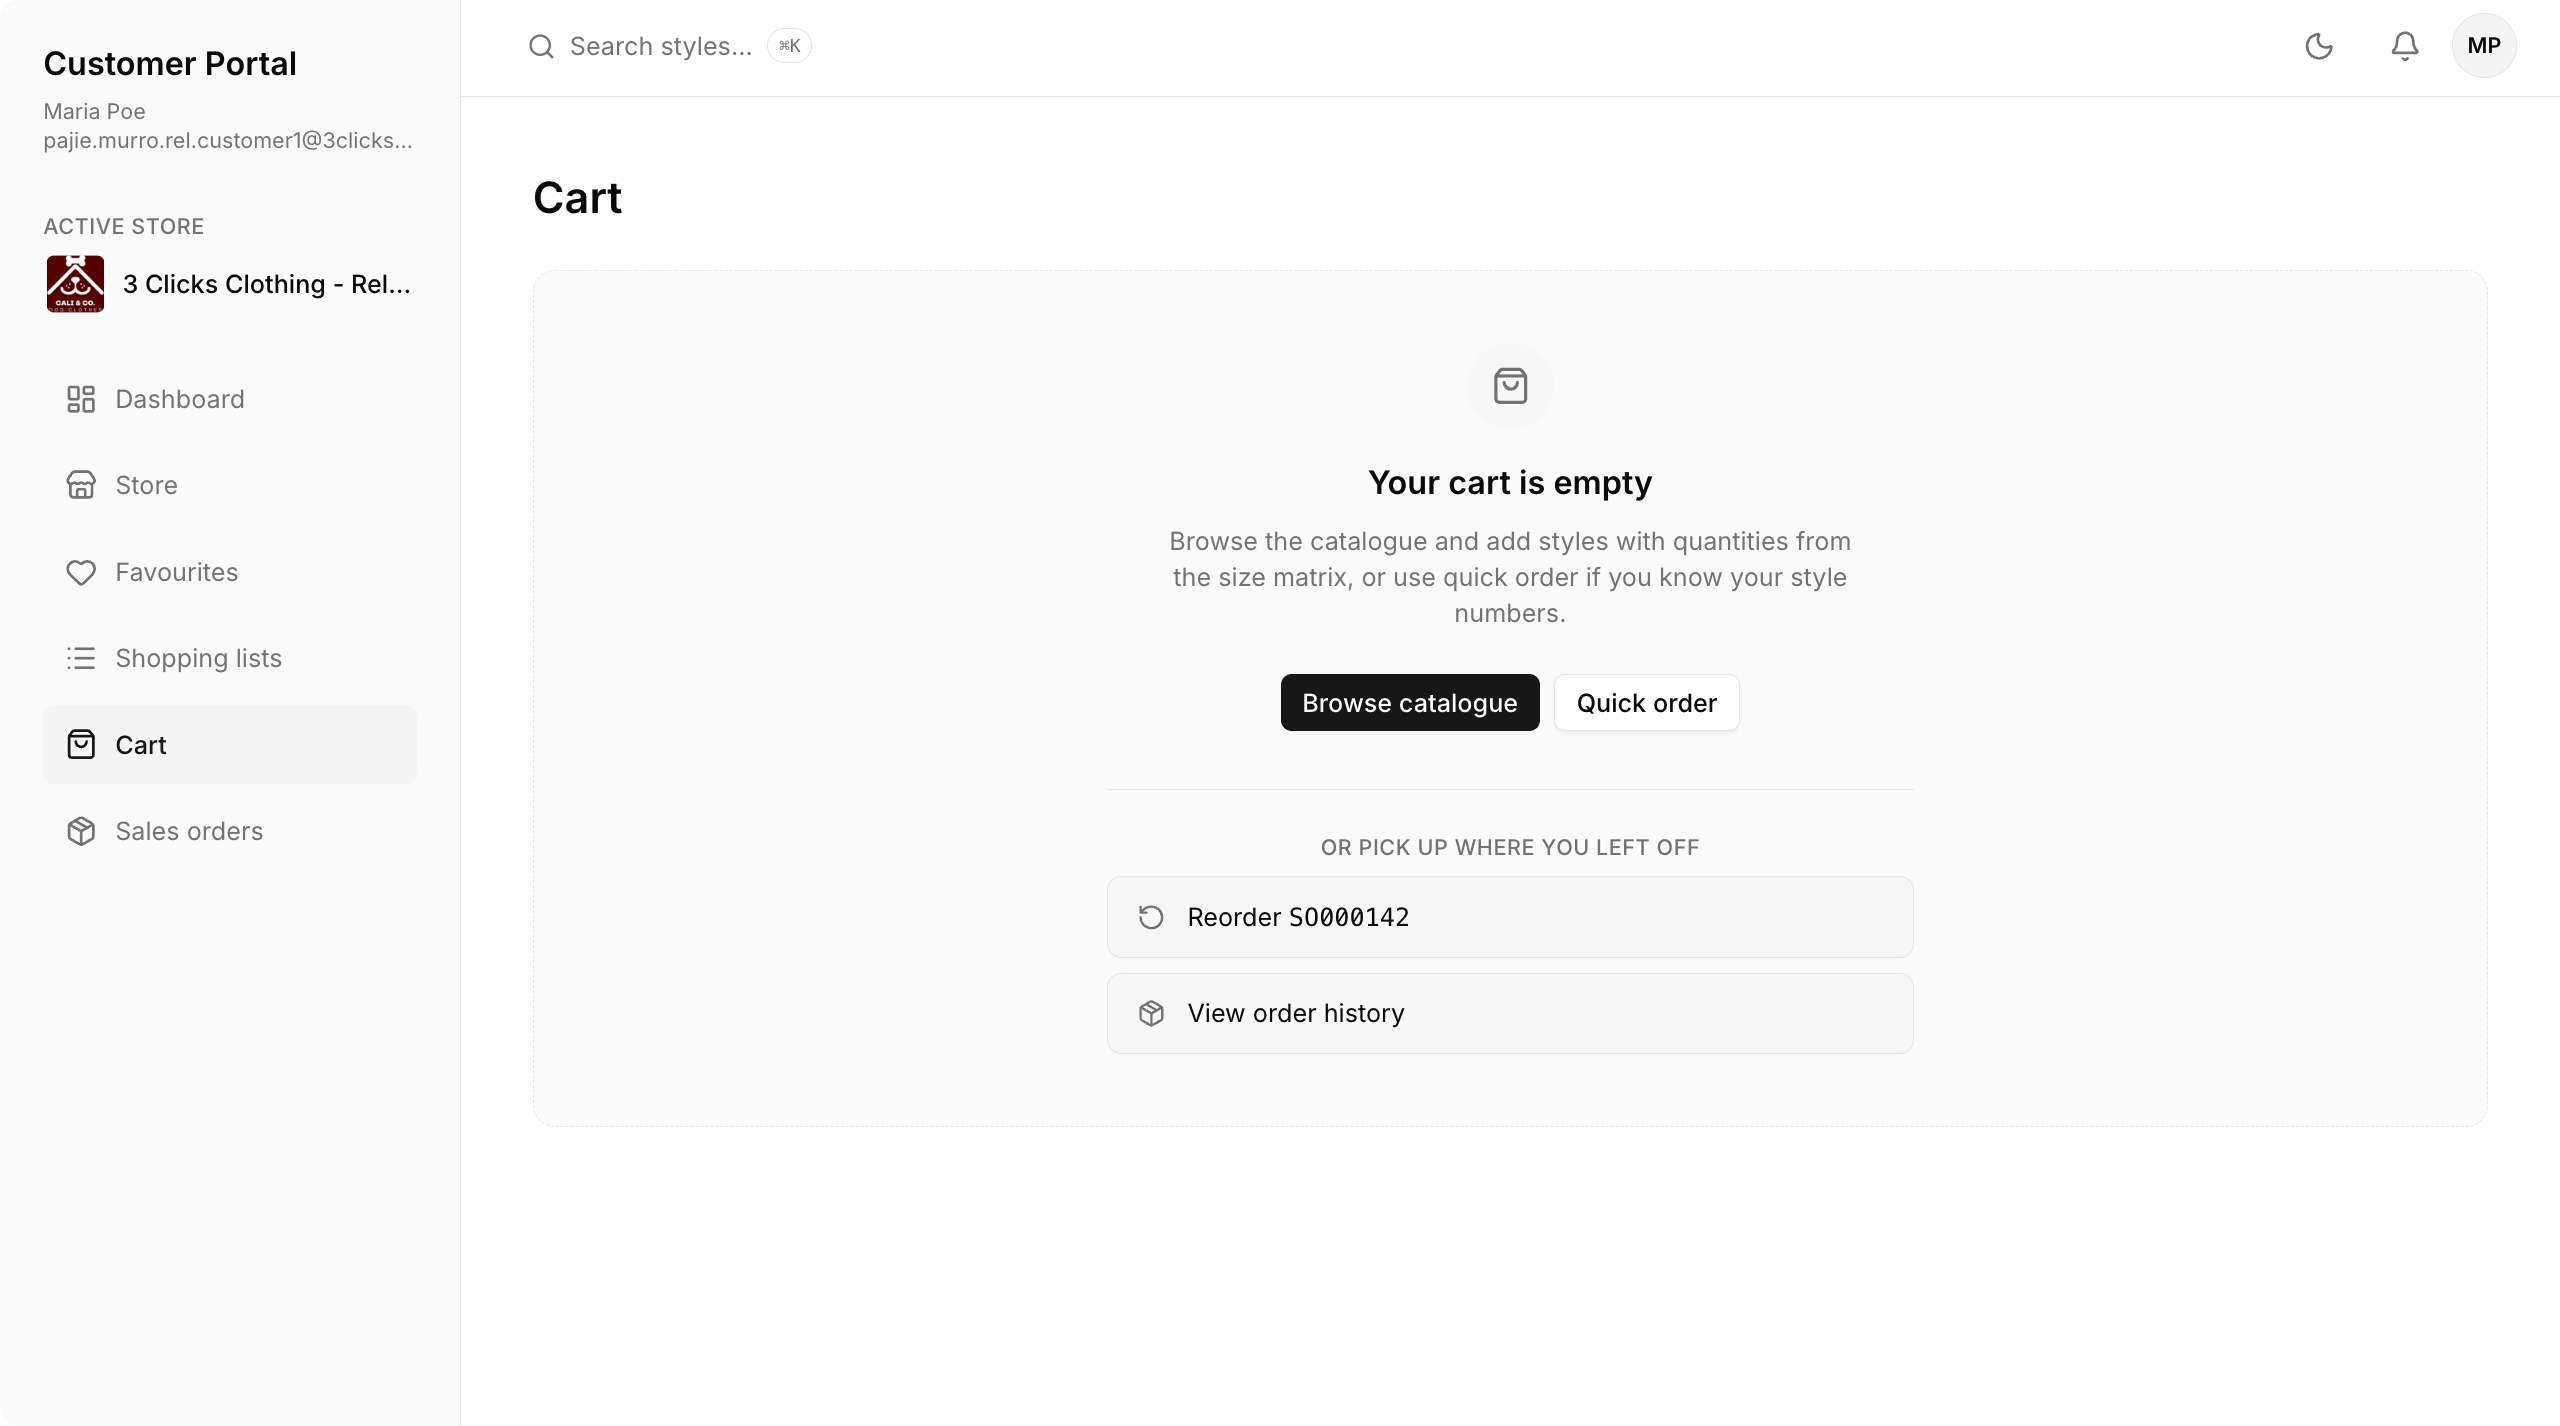Click Reorder SO000142
This screenshot has width=2560, height=1426.
point(1510,917)
